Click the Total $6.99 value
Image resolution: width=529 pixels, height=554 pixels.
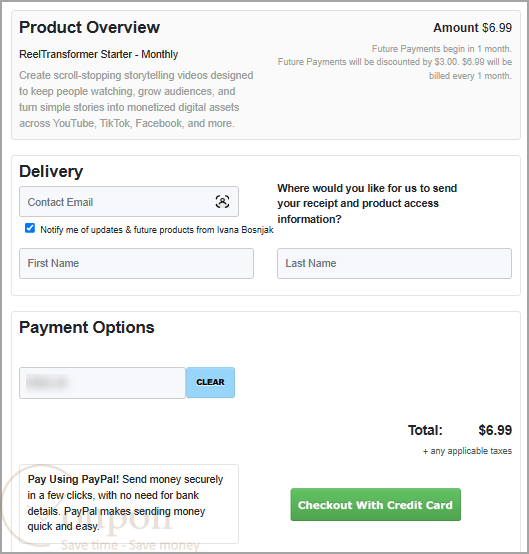pos(495,430)
